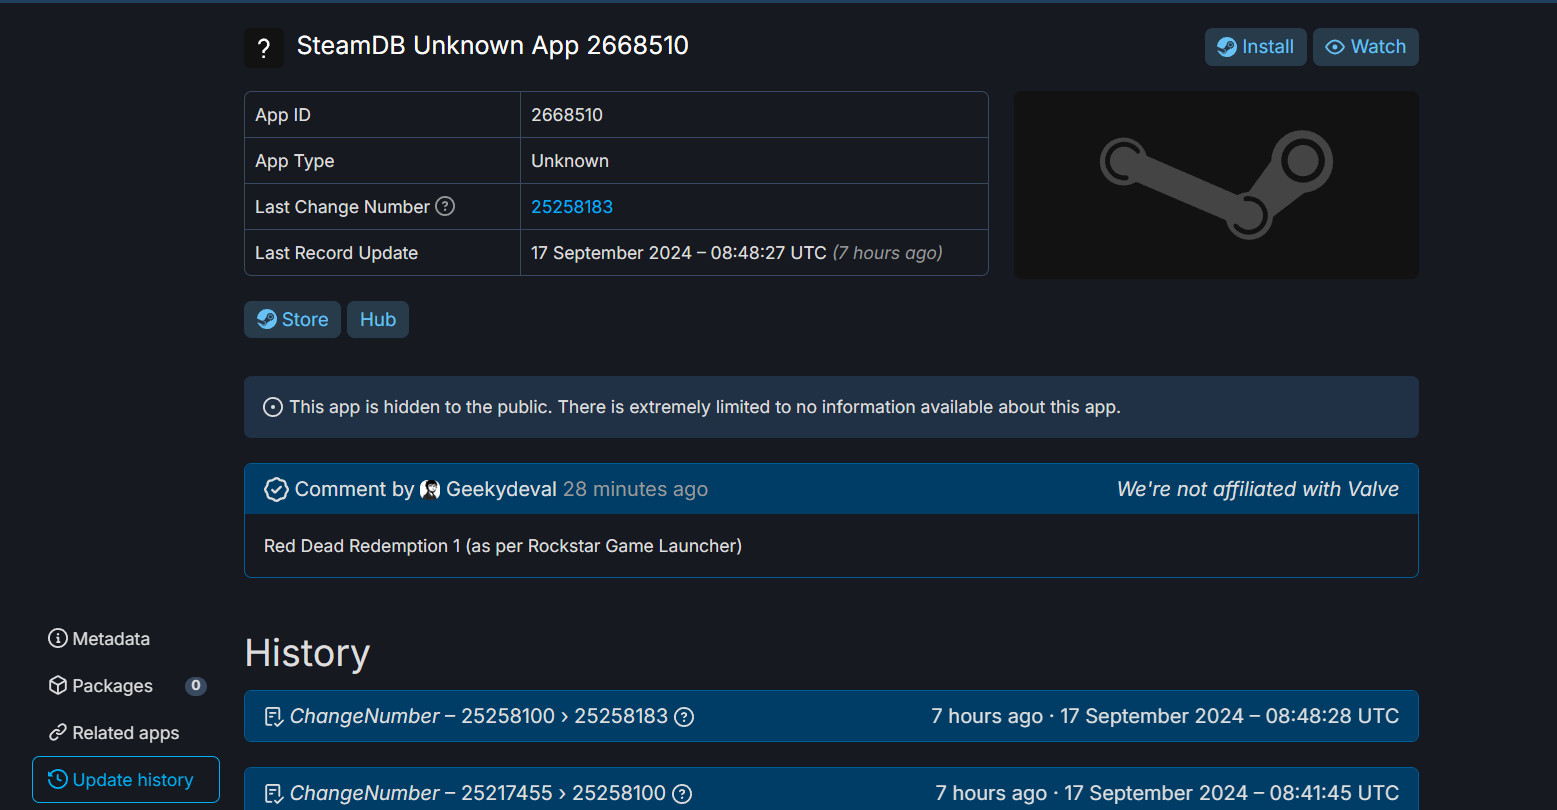Image resolution: width=1557 pixels, height=810 pixels.
Task: Go to the Related apps section
Action: [114, 733]
